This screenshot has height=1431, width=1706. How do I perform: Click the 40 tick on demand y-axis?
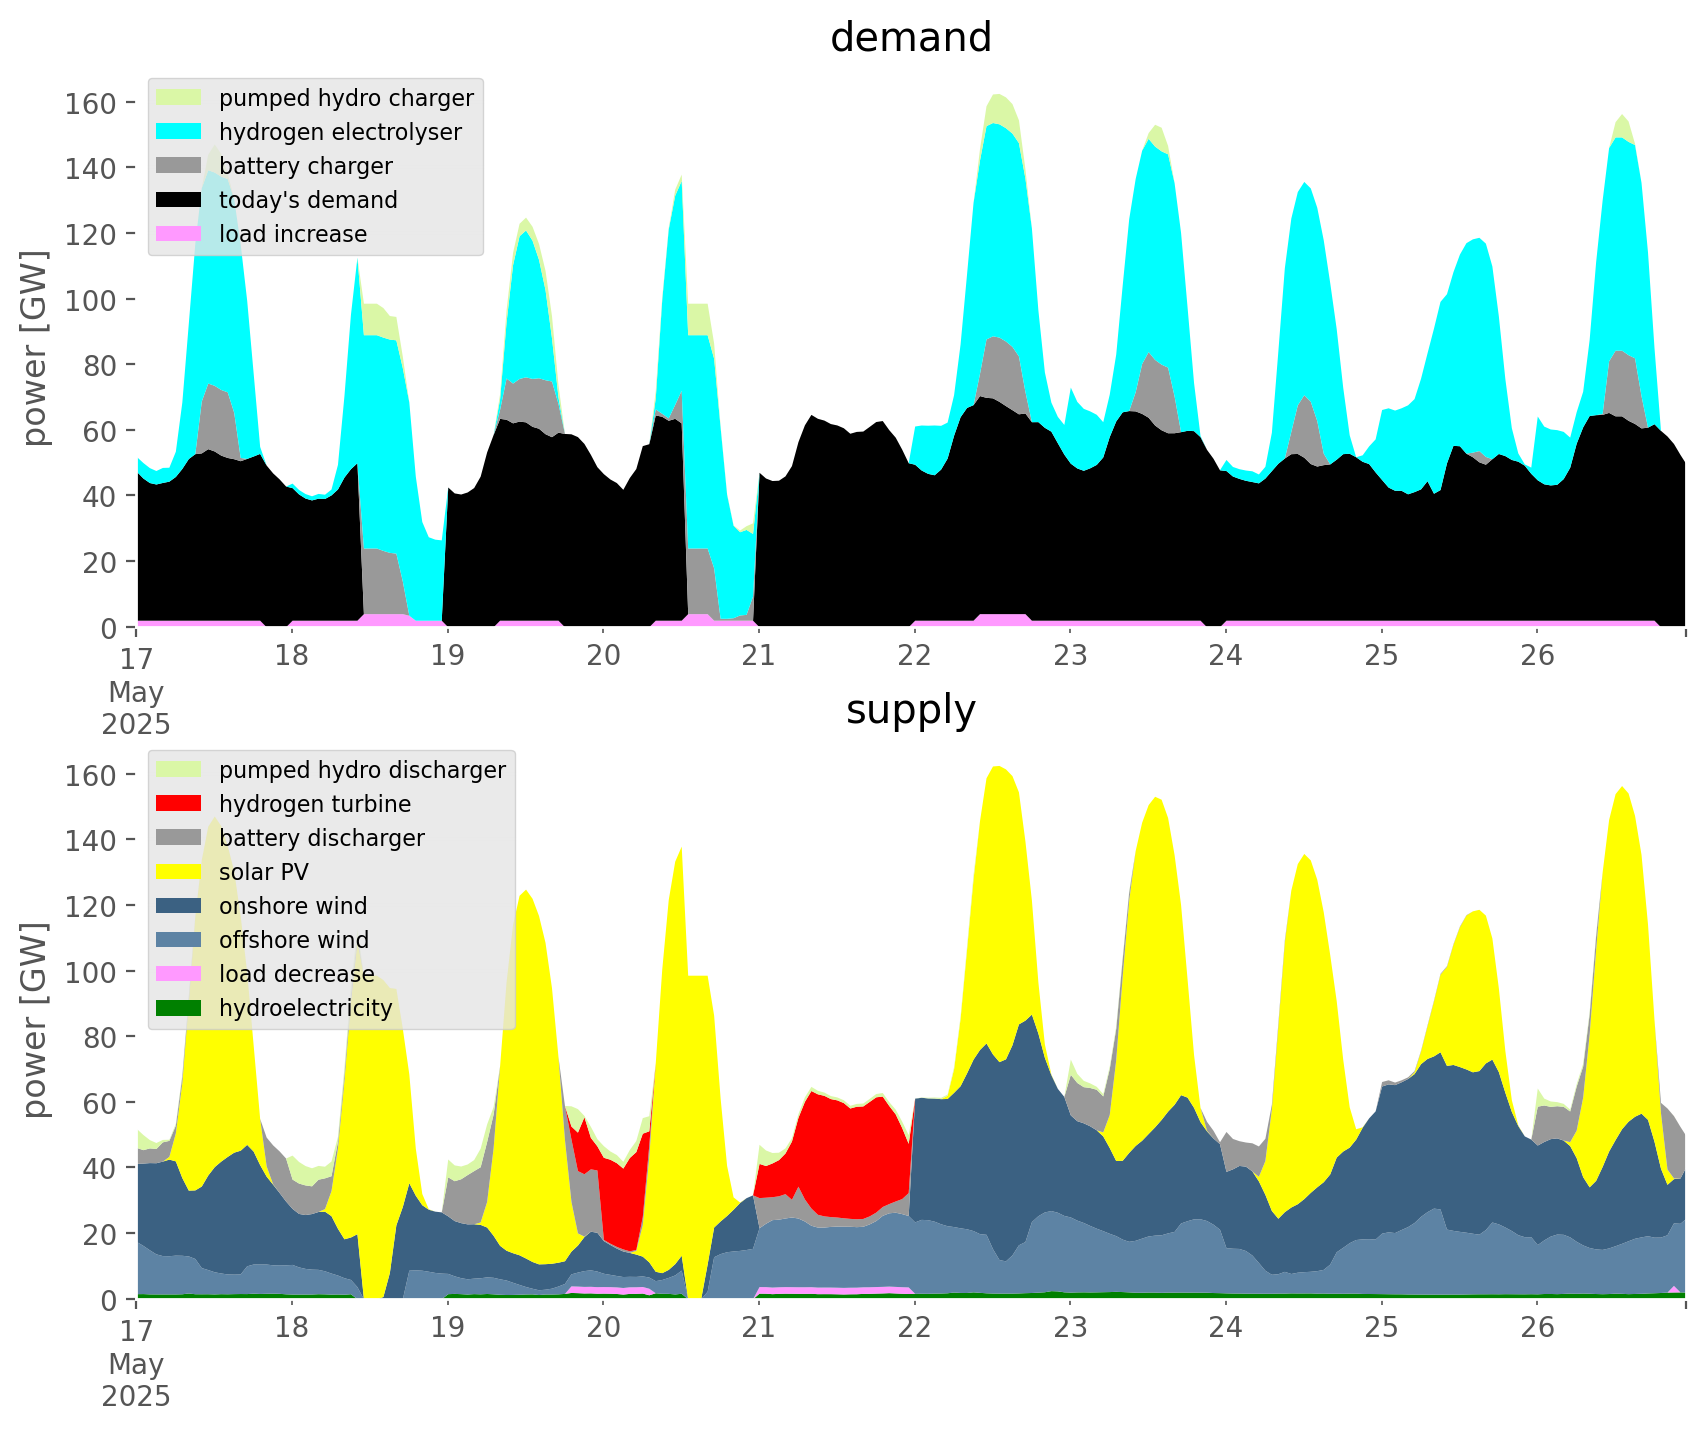(99, 496)
